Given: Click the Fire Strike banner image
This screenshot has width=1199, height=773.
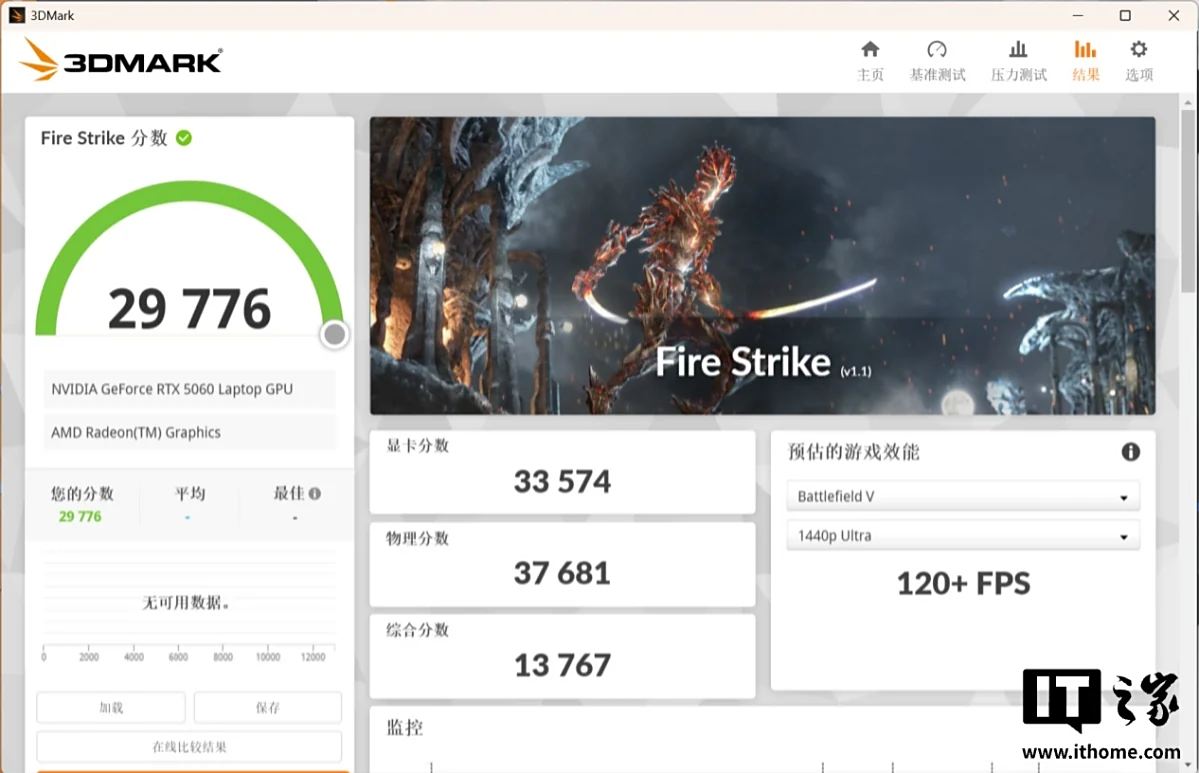Looking at the screenshot, I should coord(762,265).
